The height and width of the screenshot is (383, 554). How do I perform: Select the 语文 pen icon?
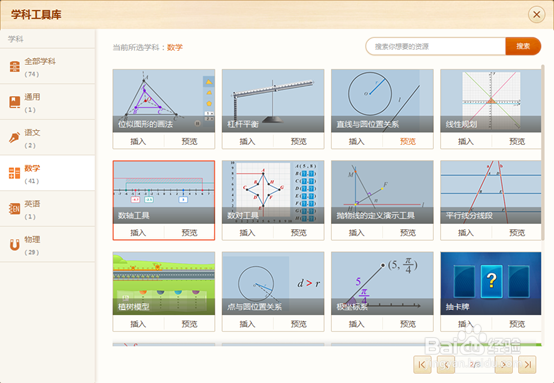point(14,138)
